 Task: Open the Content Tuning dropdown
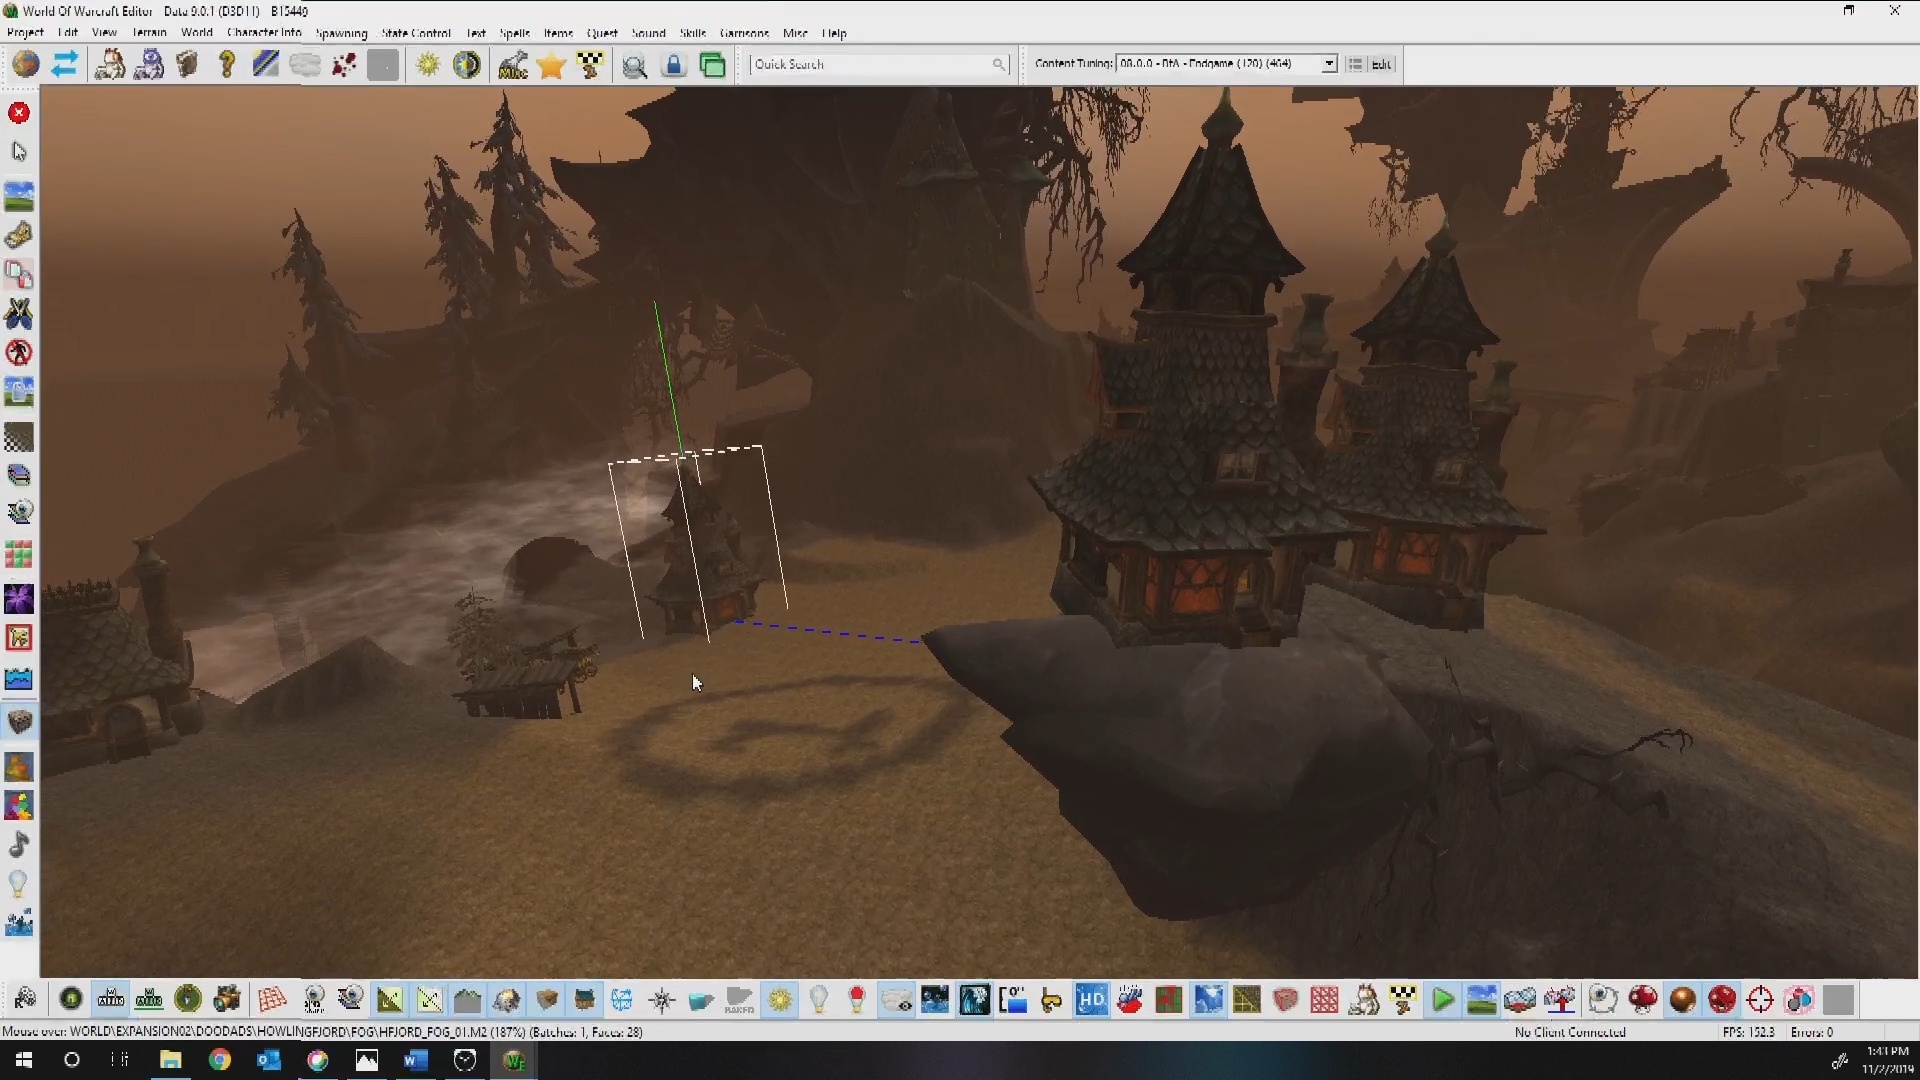(1329, 64)
